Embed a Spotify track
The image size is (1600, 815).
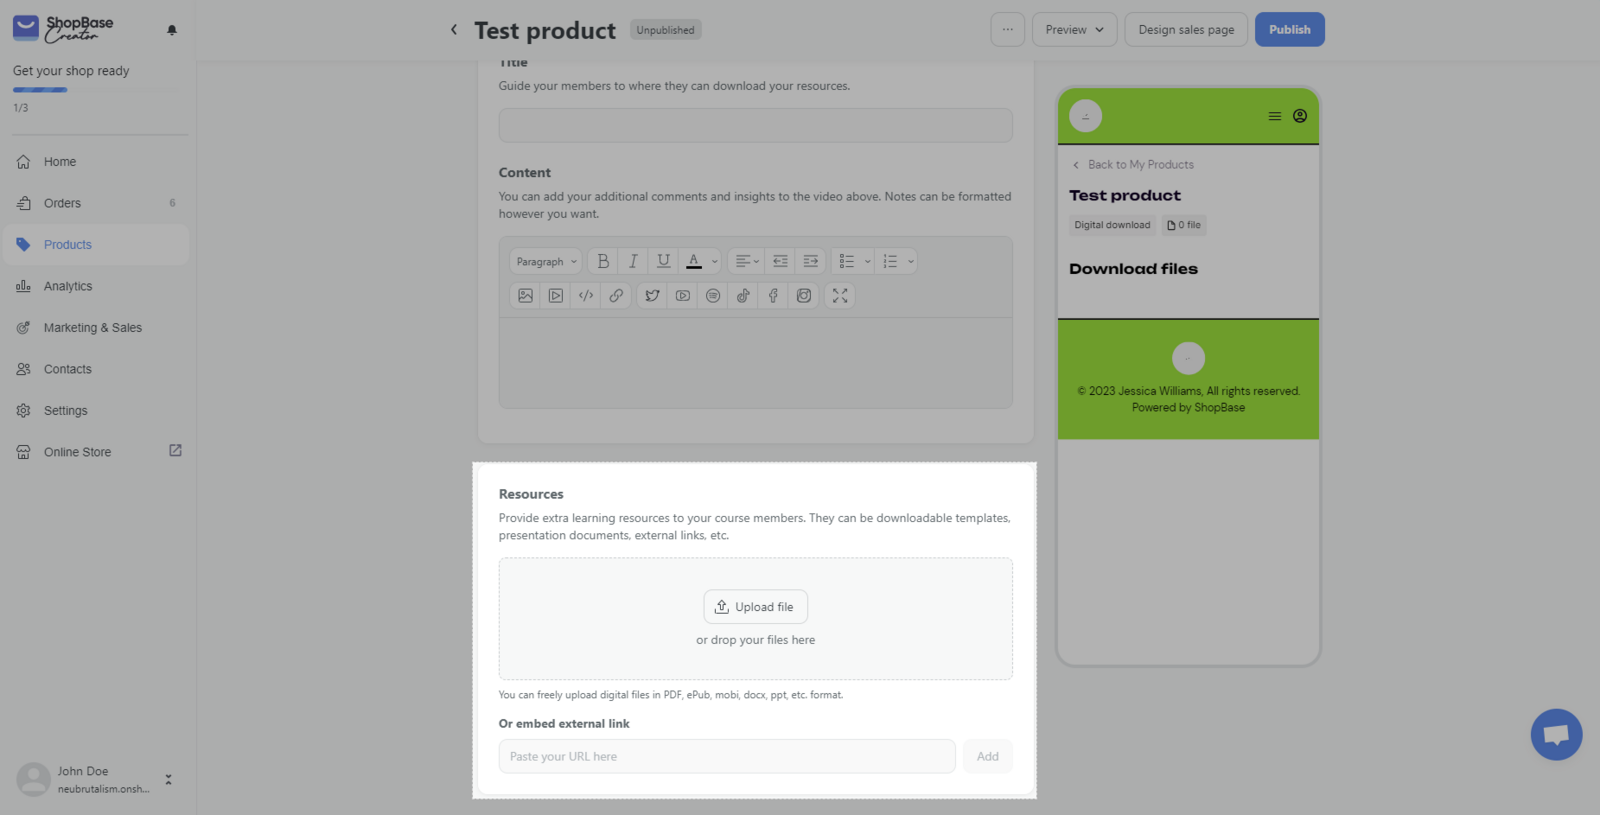[x=713, y=296]
